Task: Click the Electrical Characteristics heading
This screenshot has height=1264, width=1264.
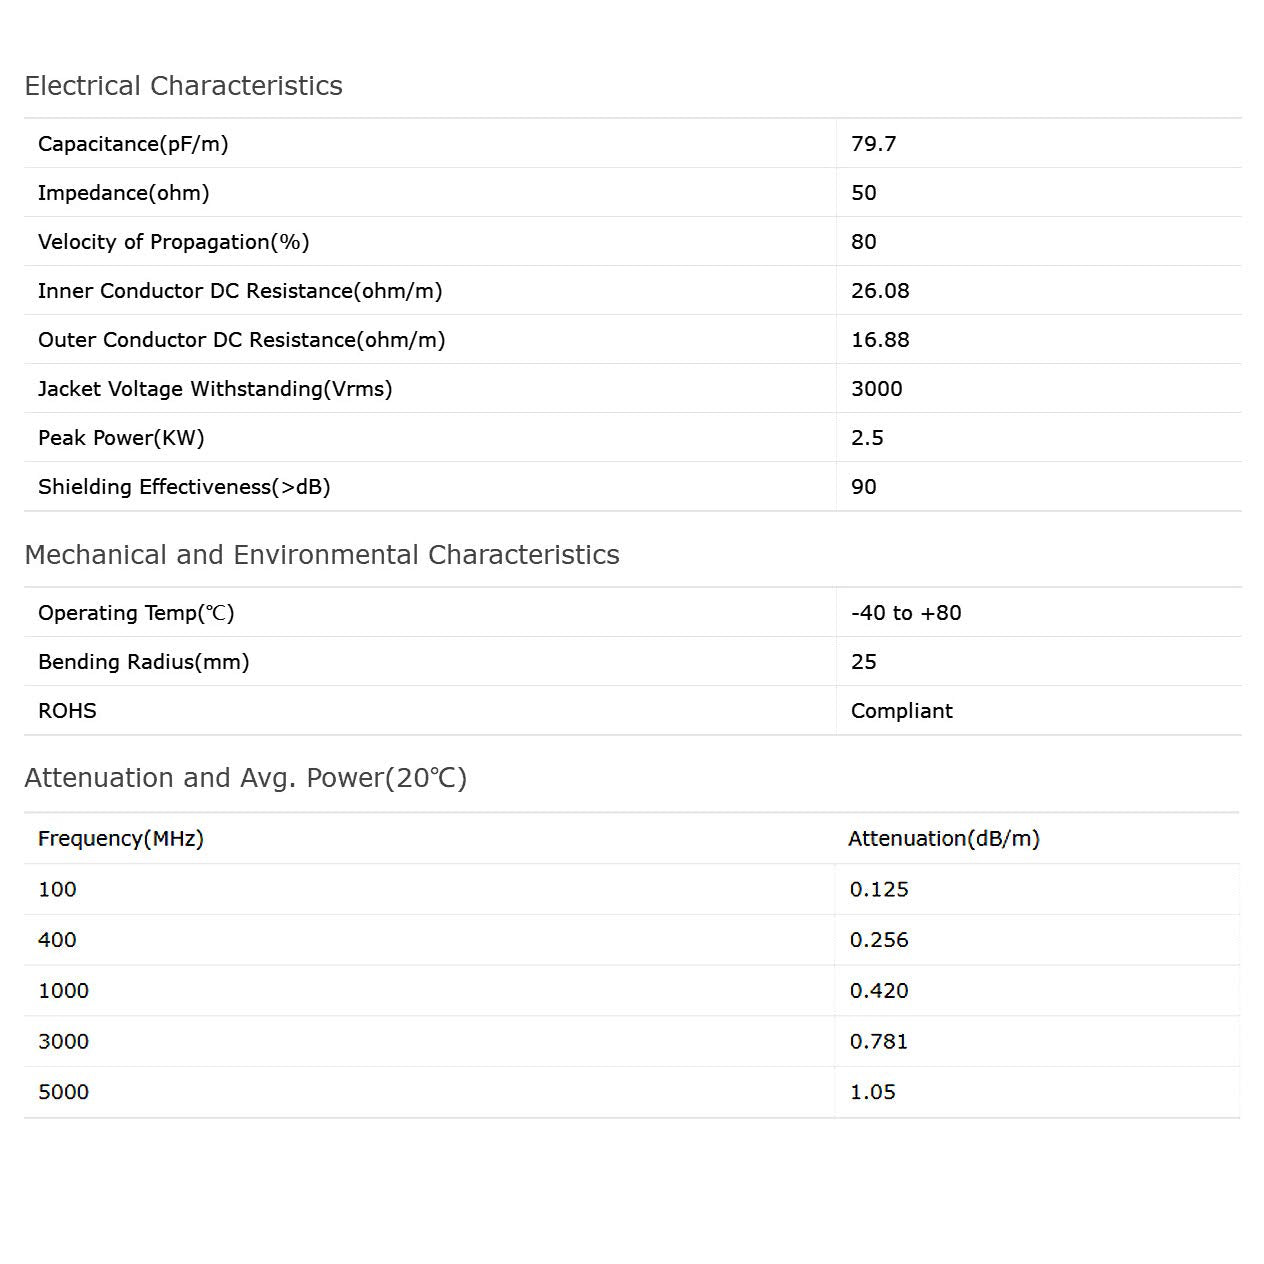Action: point(183,86)
